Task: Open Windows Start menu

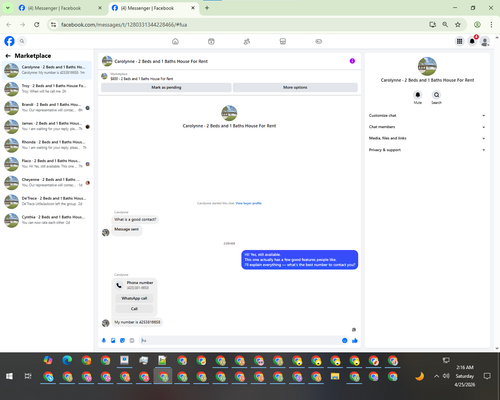Action: coord(9,376)
